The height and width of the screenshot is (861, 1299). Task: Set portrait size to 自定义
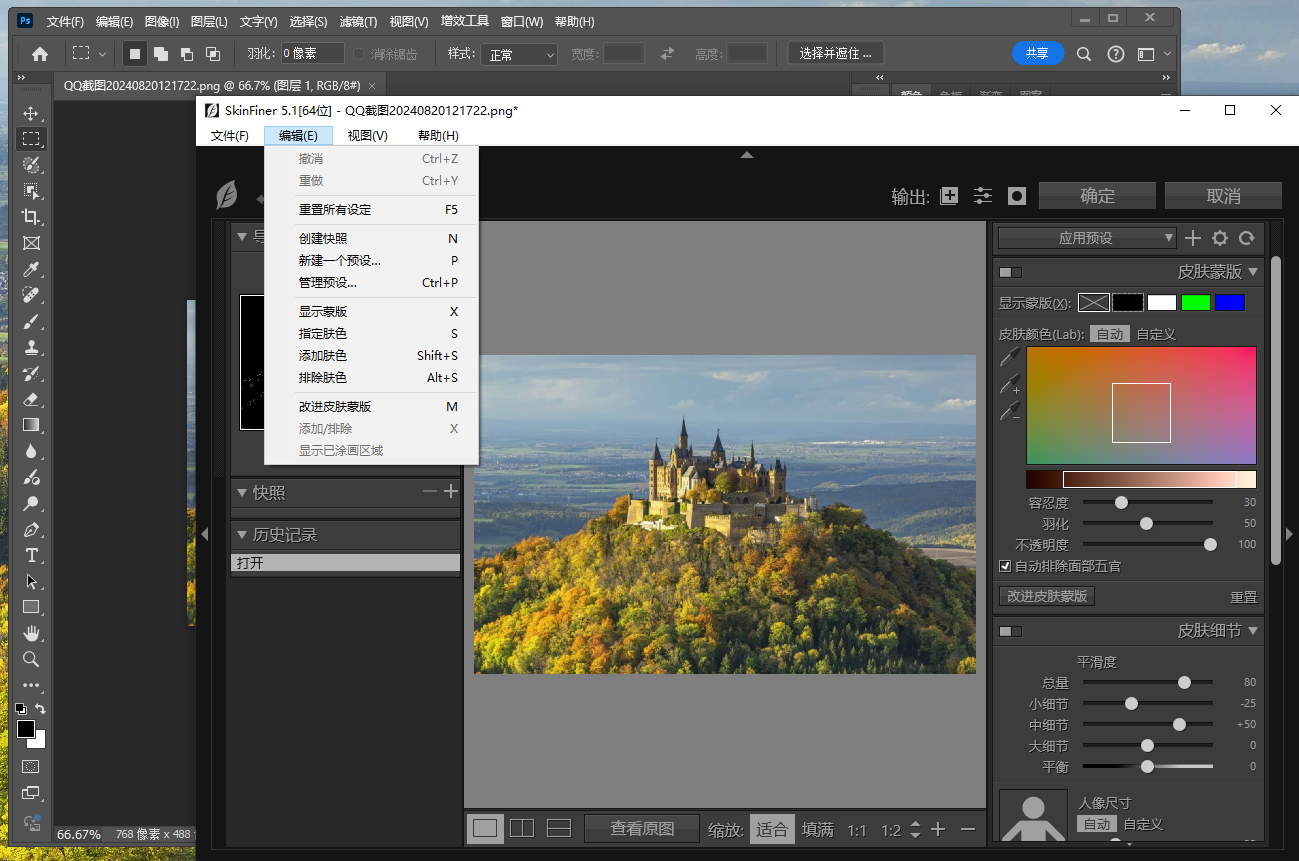1143,824
